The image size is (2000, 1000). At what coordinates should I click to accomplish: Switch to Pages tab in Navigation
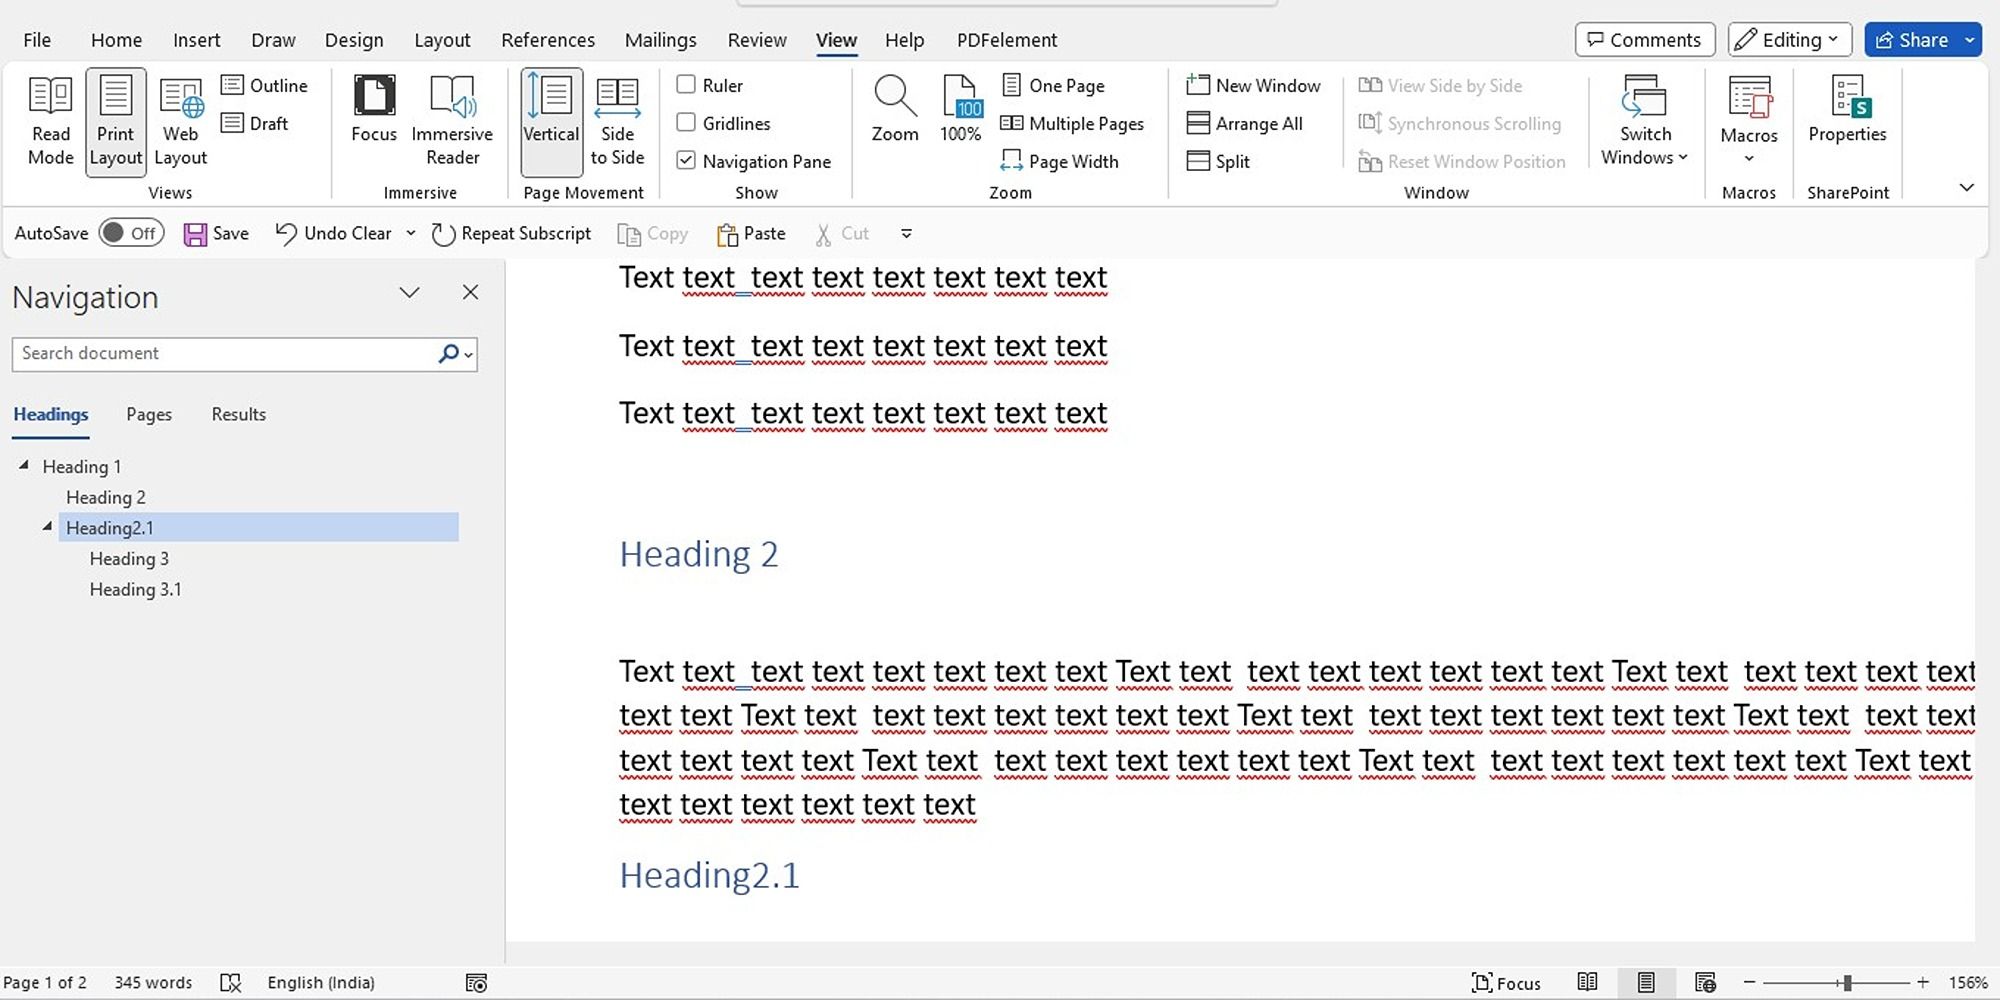click(149, 414)
